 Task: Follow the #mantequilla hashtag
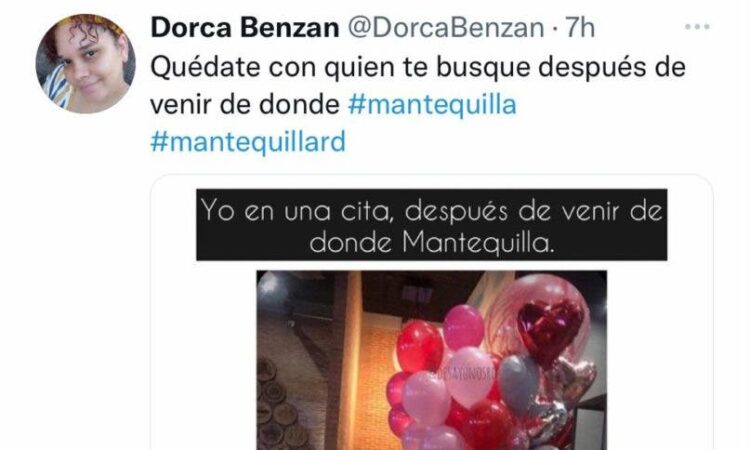coord(432,104)
